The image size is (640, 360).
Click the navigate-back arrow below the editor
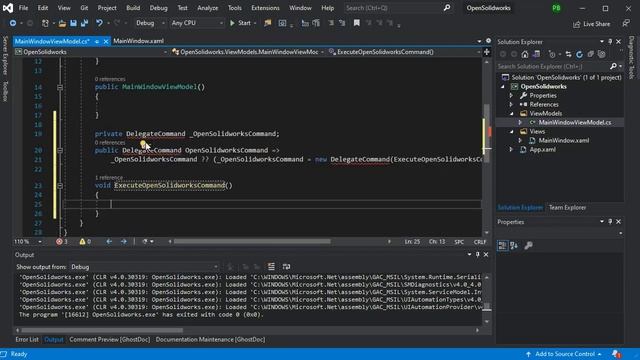tap(109, 242)
